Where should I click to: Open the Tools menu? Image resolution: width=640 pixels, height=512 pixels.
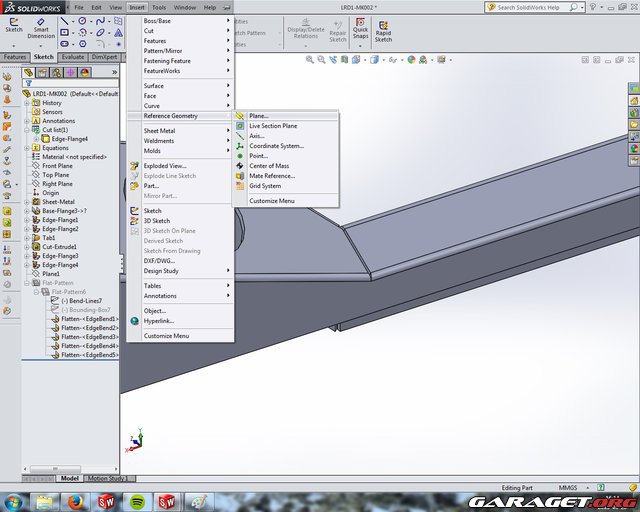click(x=159, y=7)
